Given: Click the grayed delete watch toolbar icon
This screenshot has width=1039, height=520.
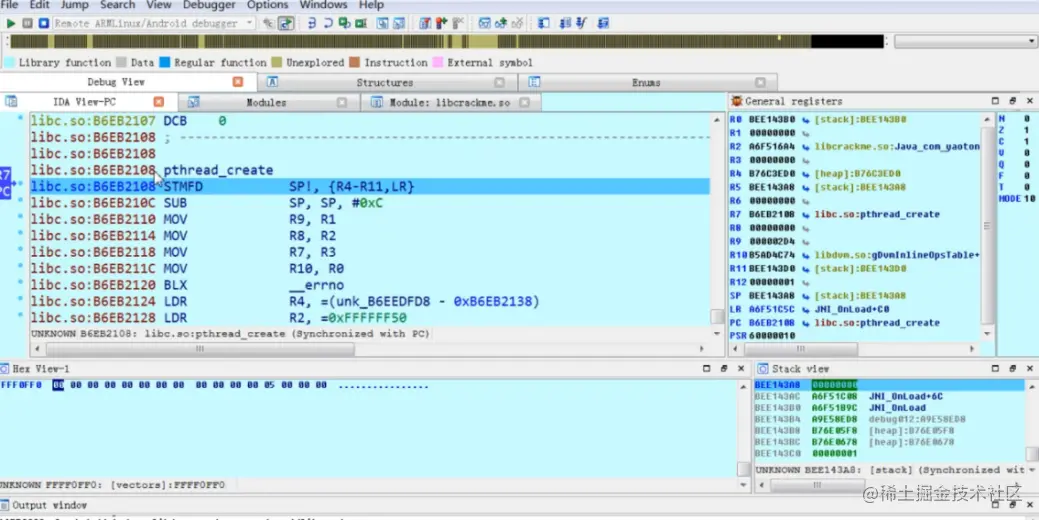Looking at the screenshot, I should [517, 23].
